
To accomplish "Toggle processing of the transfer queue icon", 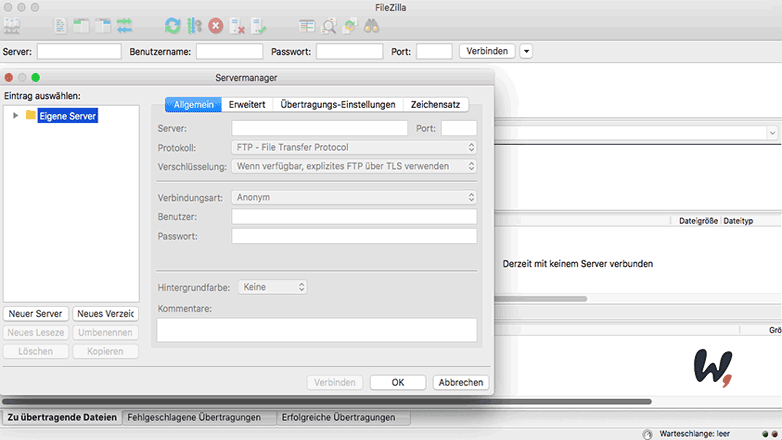I will pos(194,26).
